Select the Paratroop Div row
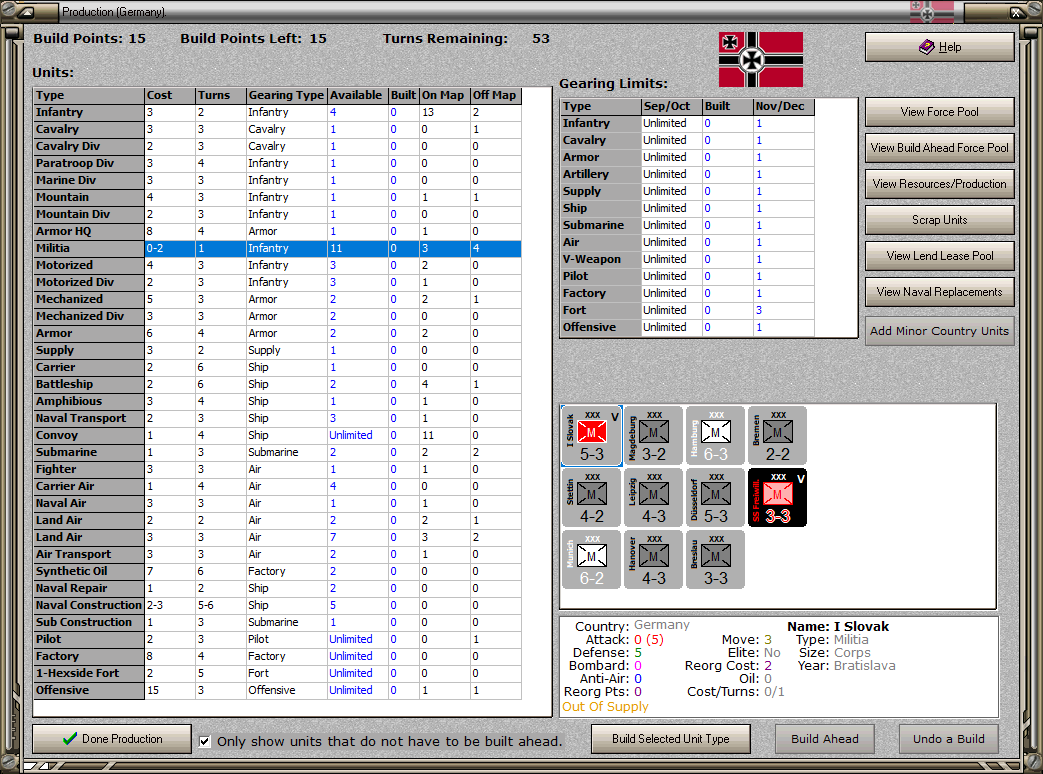1043x774 pixels. [x=277, y=164]
